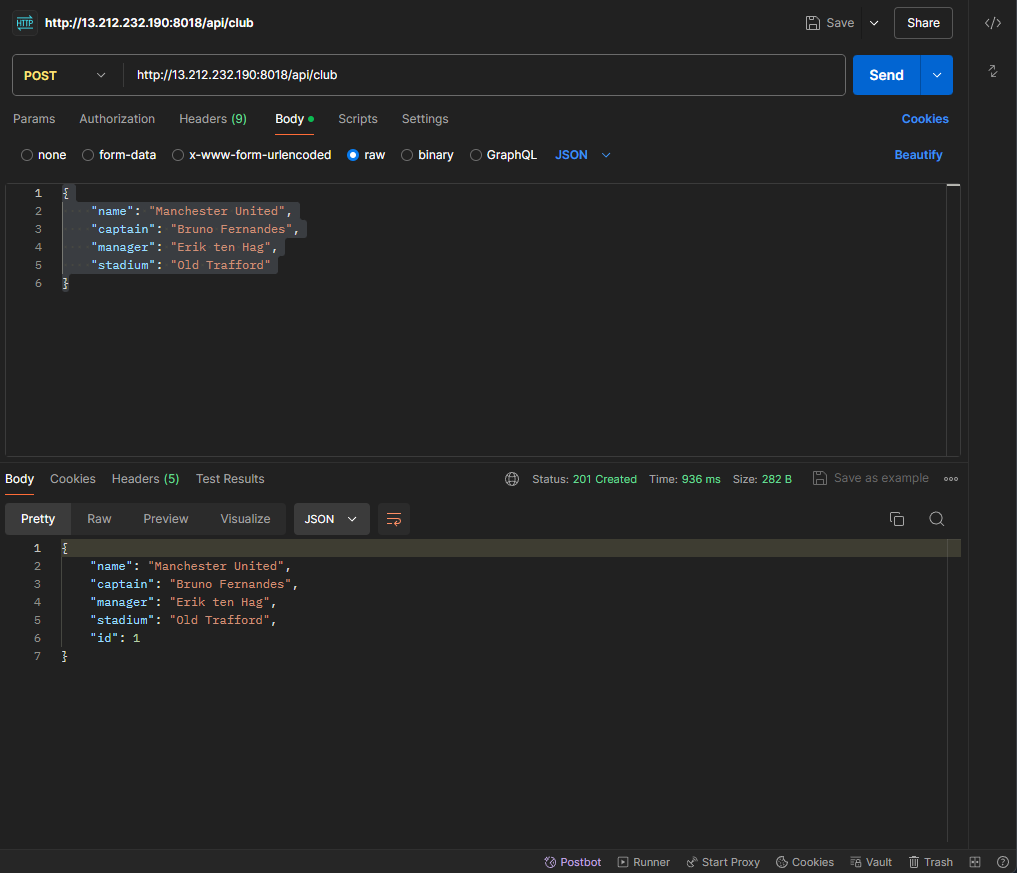
Task: Open search in the response body
Action: point(936,519)
